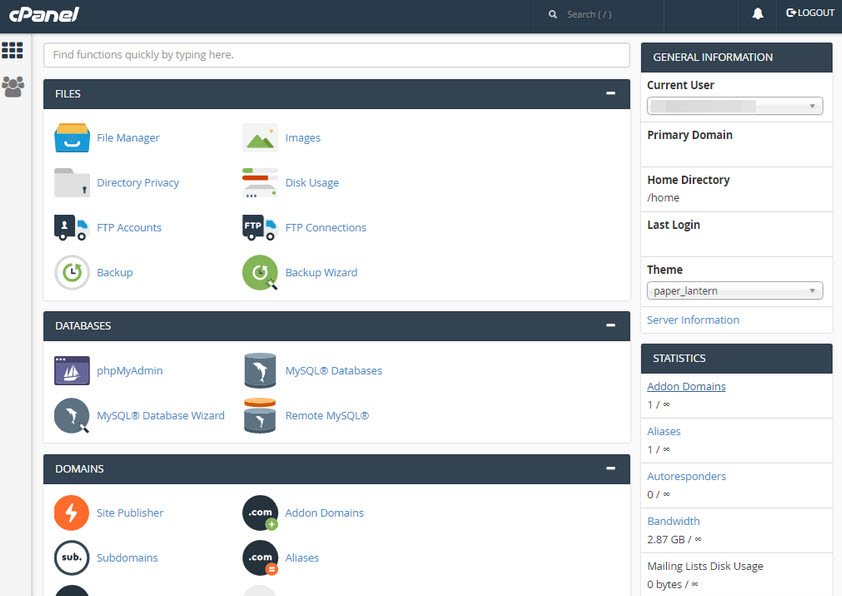
Task: Launch the Backup Wizard icon
Action: [260, 273]
